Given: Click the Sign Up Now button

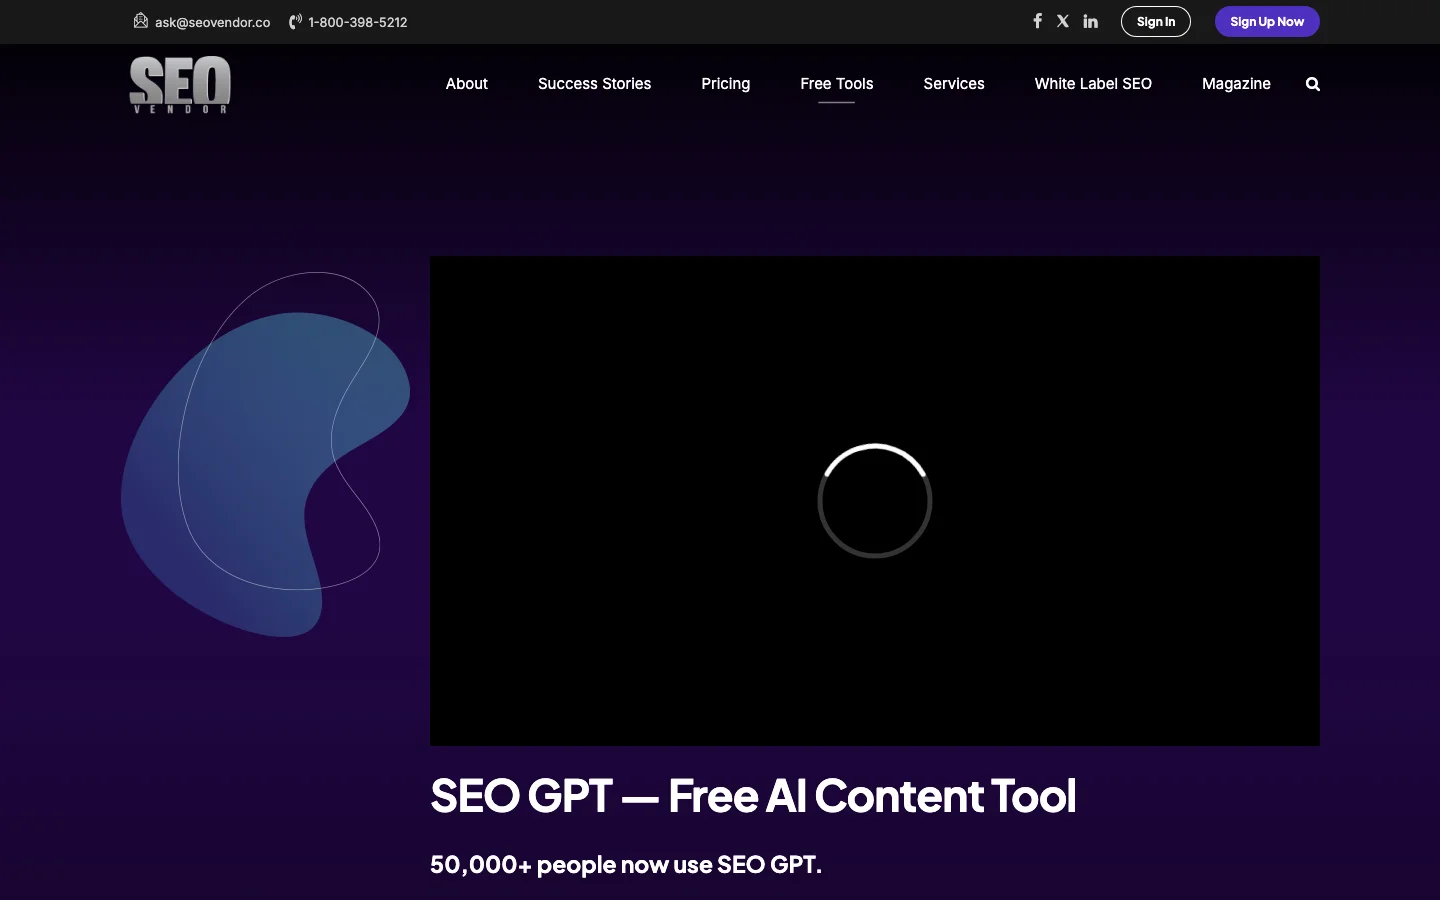Looking at the screenshot, I should pyautogui.click(x=1267, y=21).
